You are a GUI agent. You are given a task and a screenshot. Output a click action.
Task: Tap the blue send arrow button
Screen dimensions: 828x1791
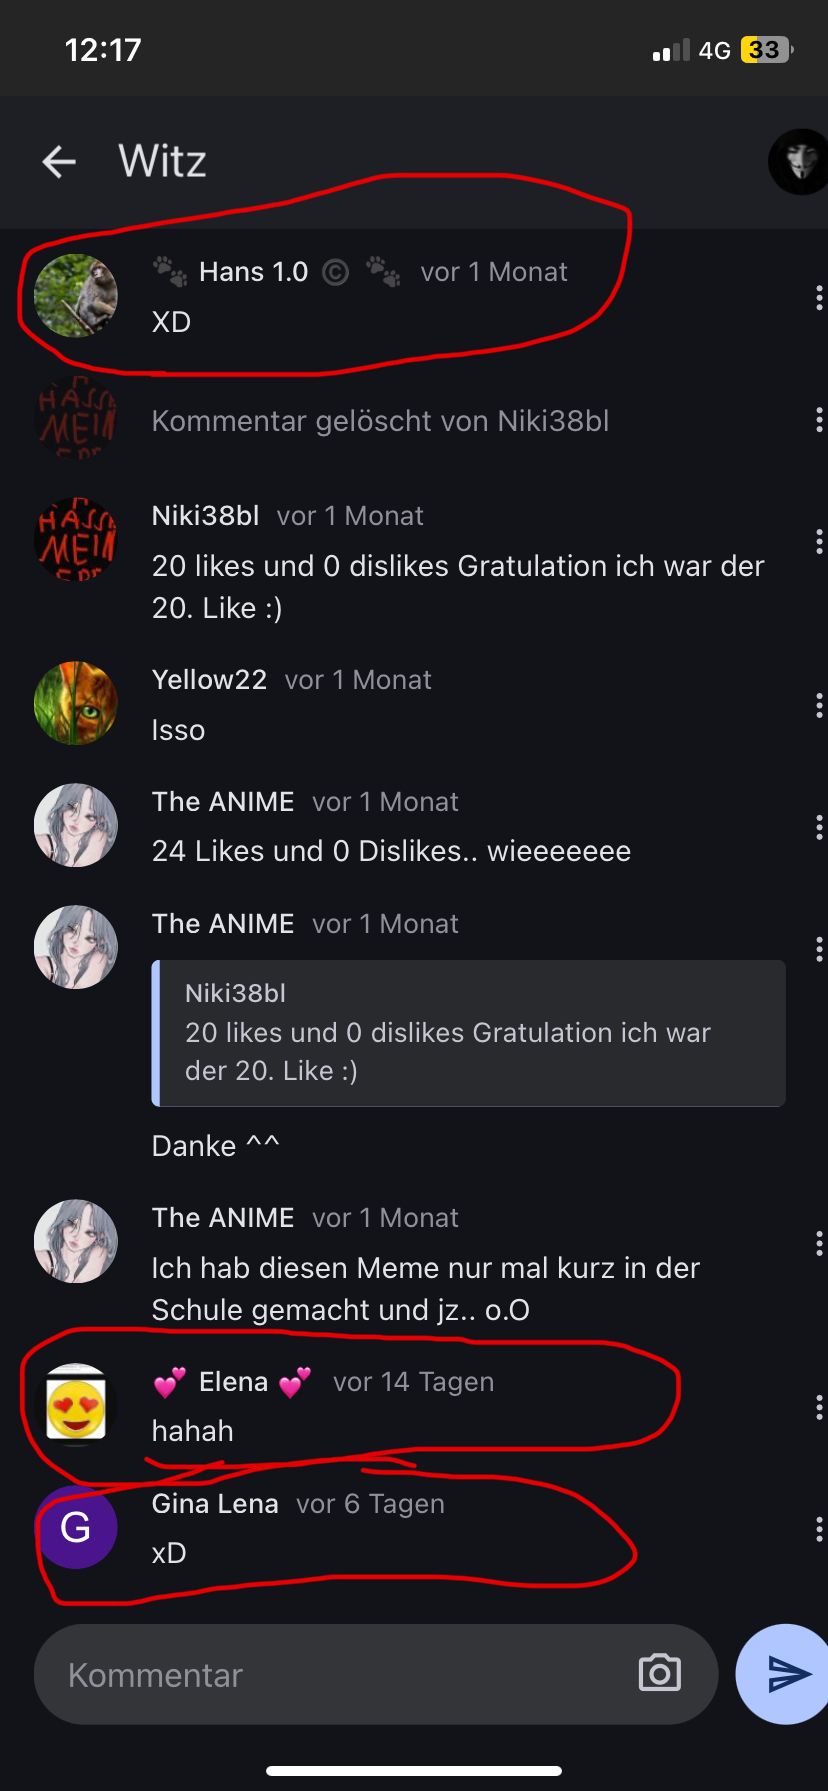coord(786,1674)
